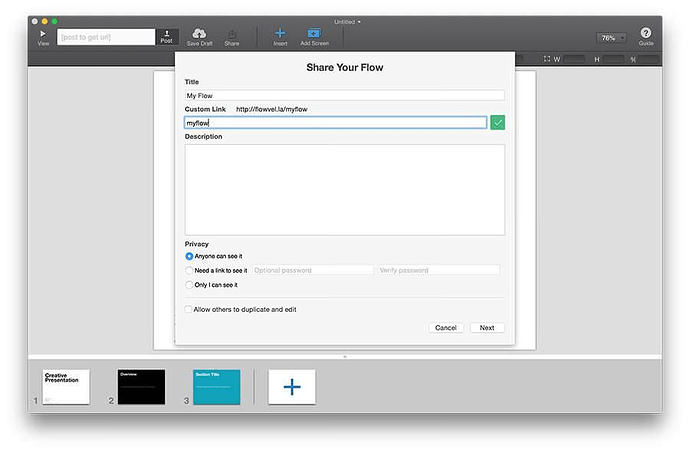Click the Save Draft cloud icon
Screen dimensions: 690x453
pyautogui.click(x=199, y=33)
